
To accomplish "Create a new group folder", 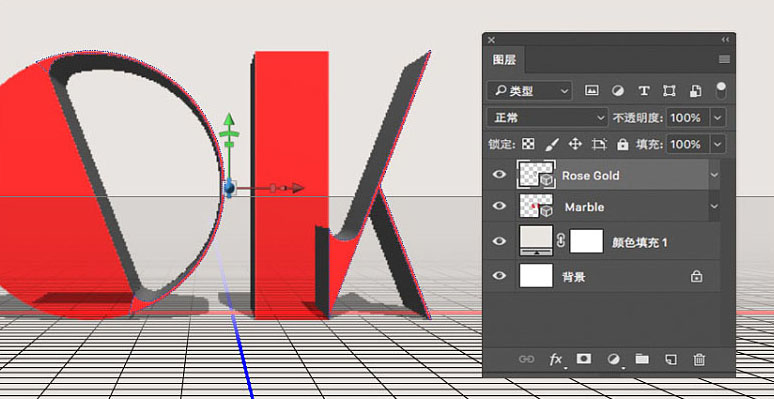I will (642, 359).
